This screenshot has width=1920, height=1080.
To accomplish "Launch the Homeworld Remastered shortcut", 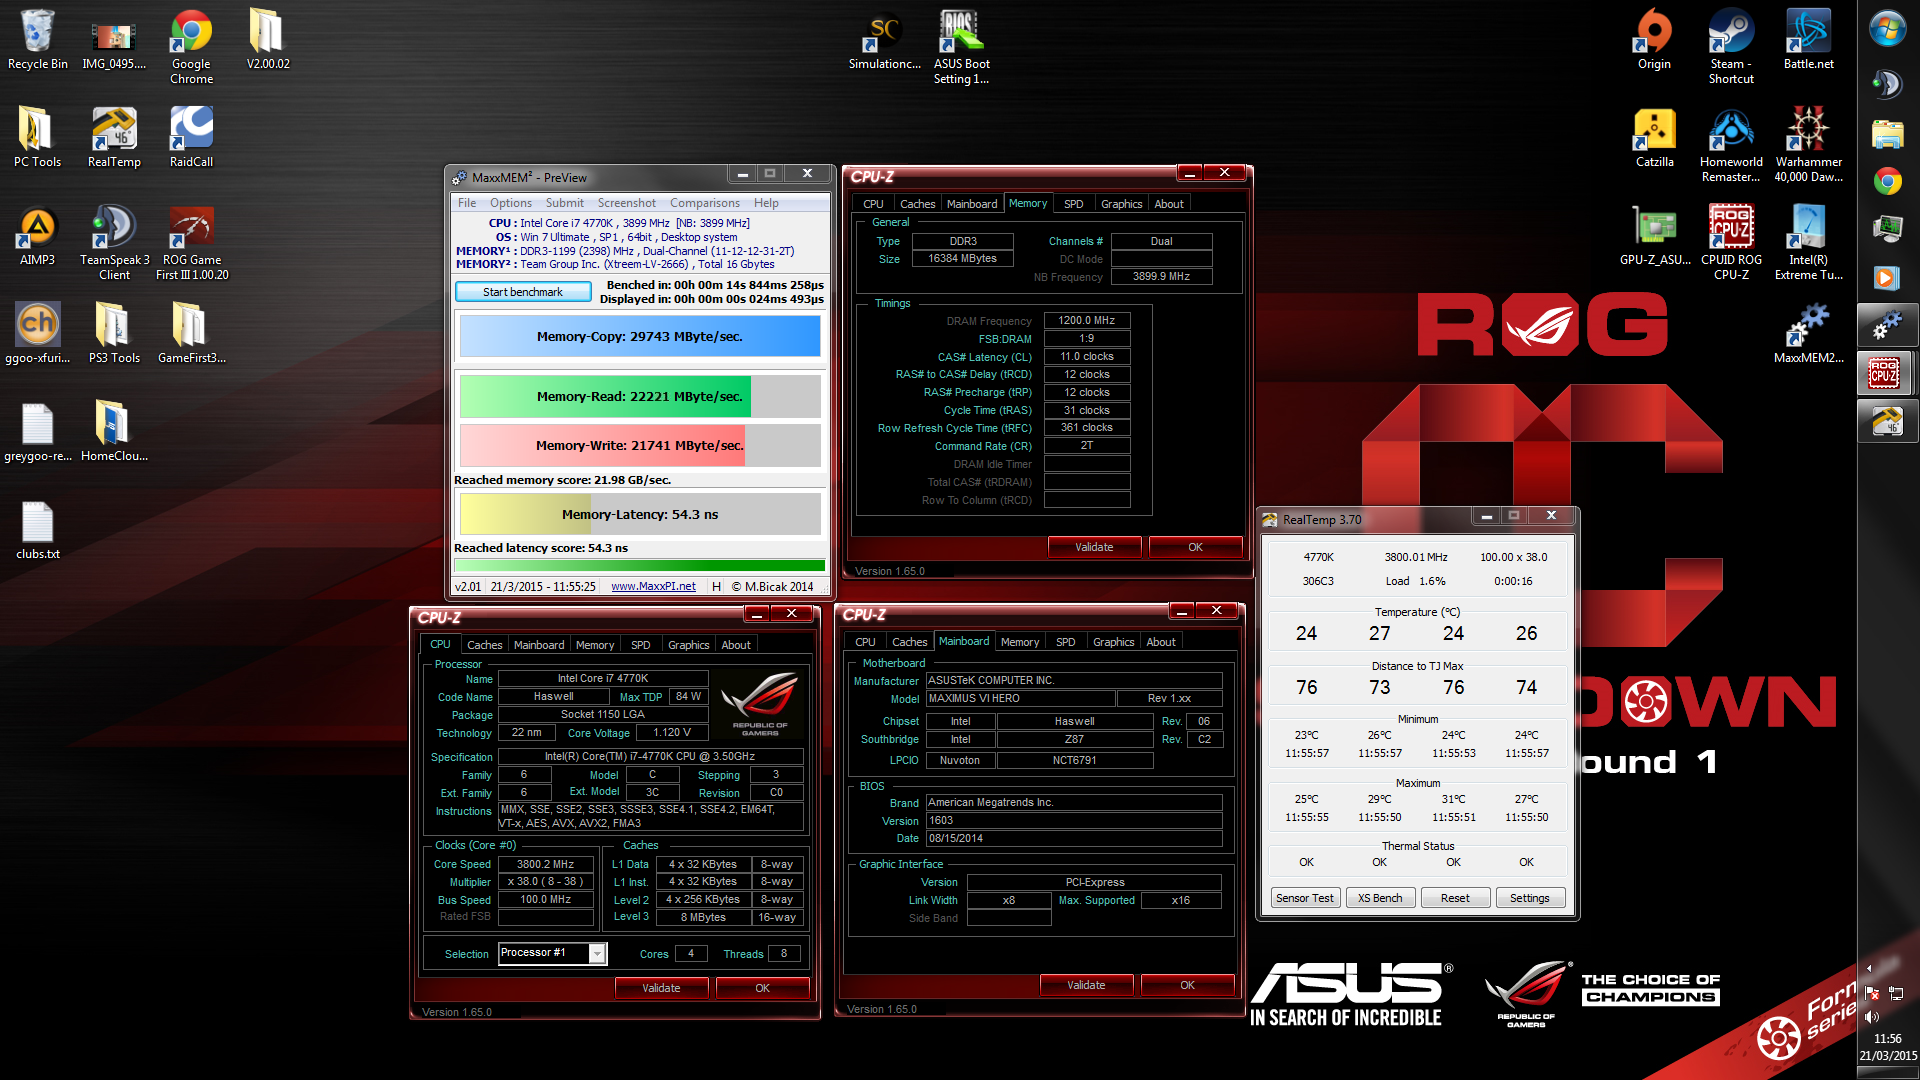I will [1731, 145].
